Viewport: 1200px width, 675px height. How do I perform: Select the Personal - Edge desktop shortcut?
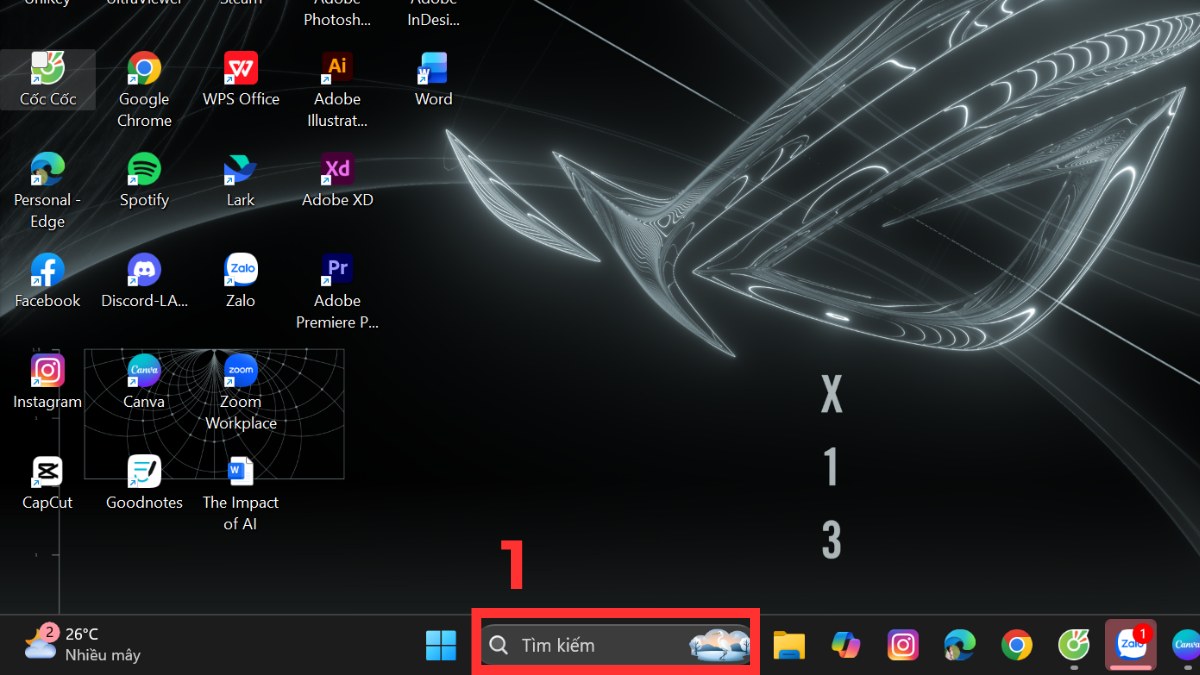tap(47, 190)
